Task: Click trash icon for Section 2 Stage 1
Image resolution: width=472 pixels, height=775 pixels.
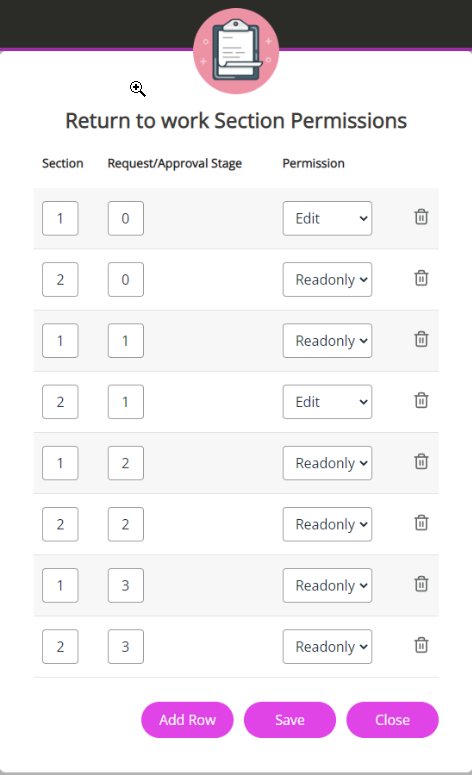Action: click(421, 400)
